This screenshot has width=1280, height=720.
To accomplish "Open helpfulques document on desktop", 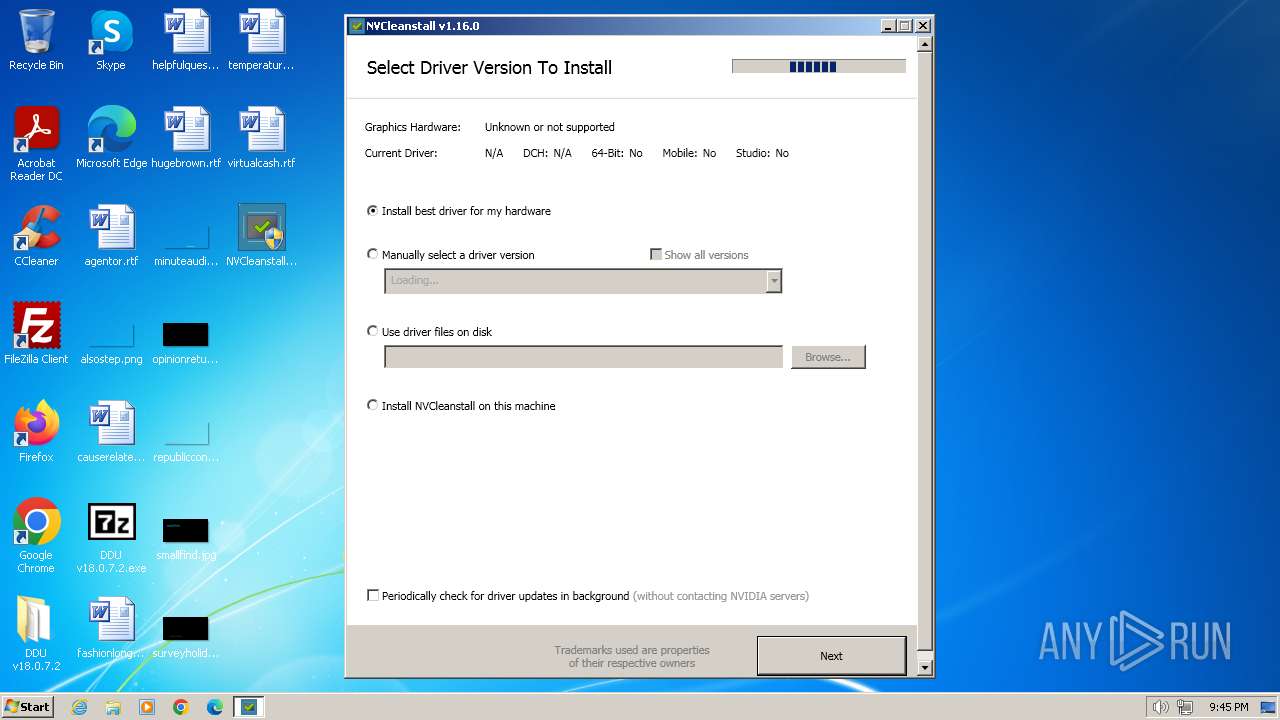I will click(186, 41).
